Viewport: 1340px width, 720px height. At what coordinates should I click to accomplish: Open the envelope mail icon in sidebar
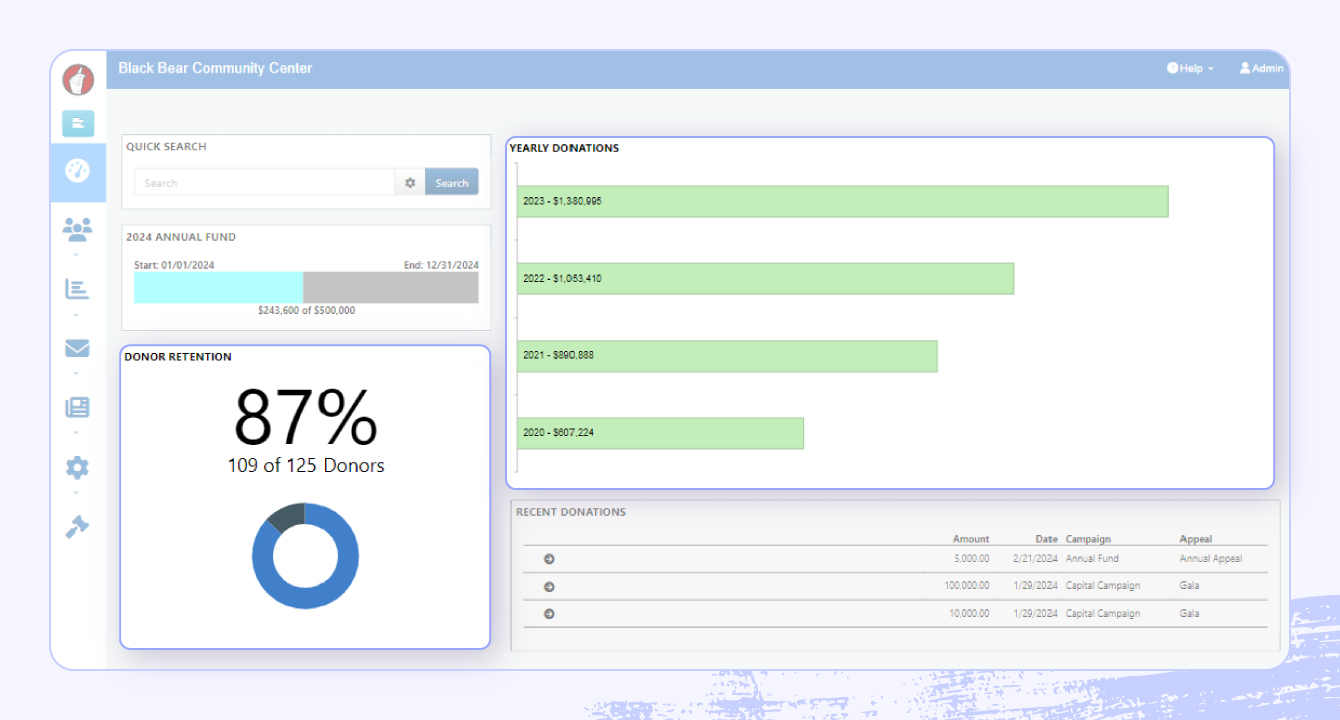click(x=77, y=348)
